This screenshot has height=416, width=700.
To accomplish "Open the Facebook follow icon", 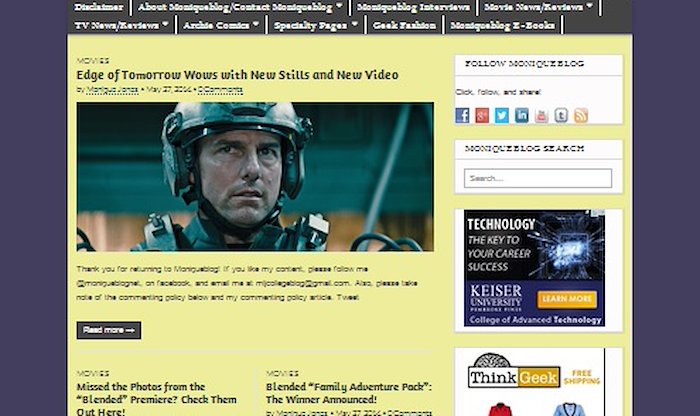I will tap(462, 116).
